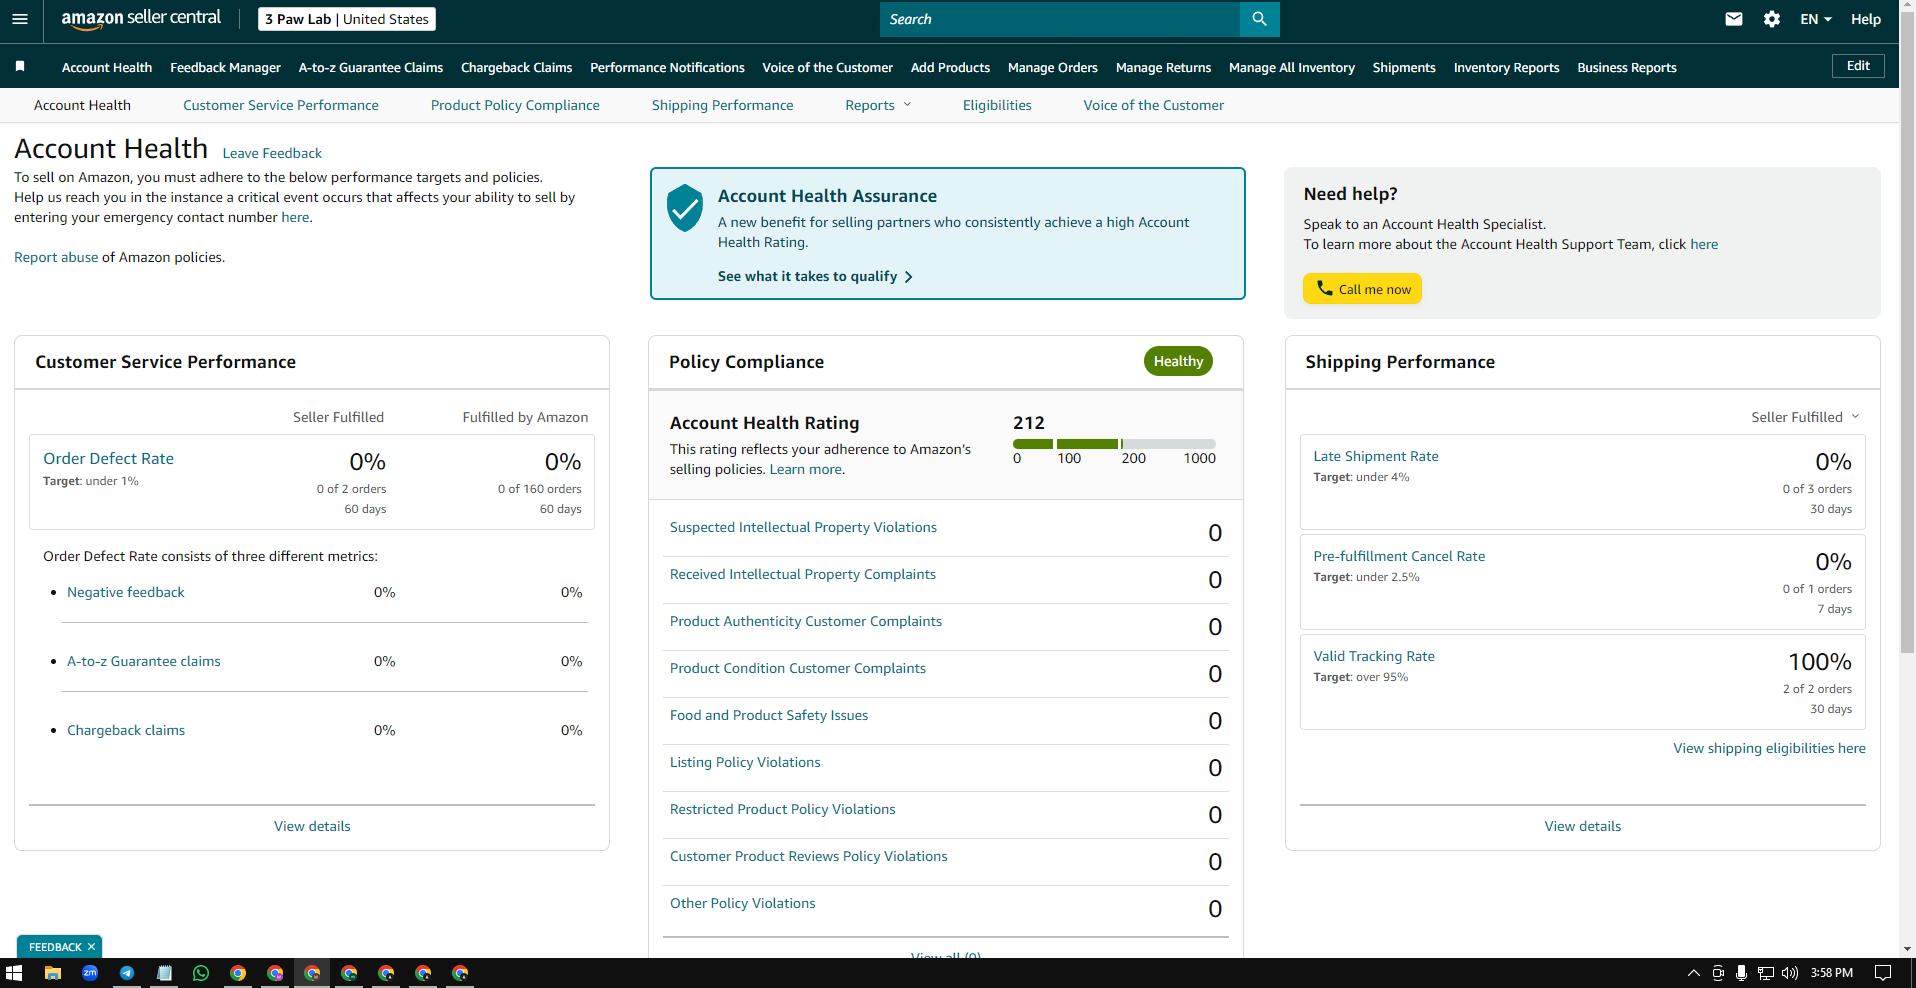Screen dimensions: 1916x988
Task: Go to Shipments in the top navigation
Action: pos(1404,67)
